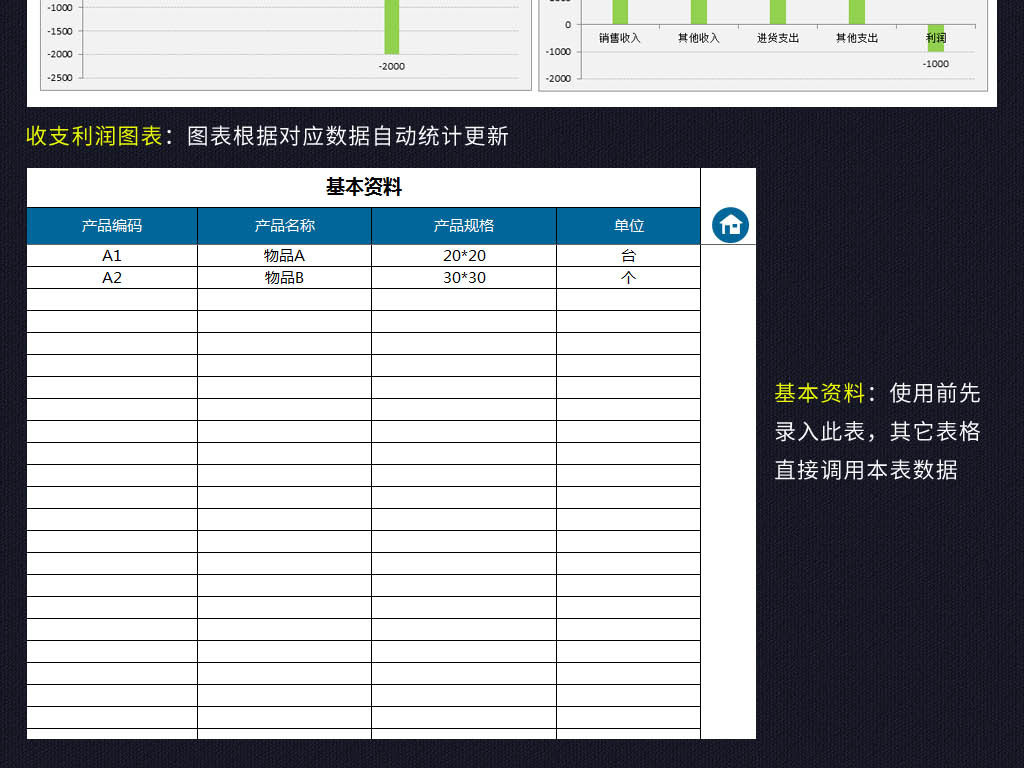This screenshot has height=768, width=1024.
Task: Click the cell containing A1
Action: click(x=112, y=255)
